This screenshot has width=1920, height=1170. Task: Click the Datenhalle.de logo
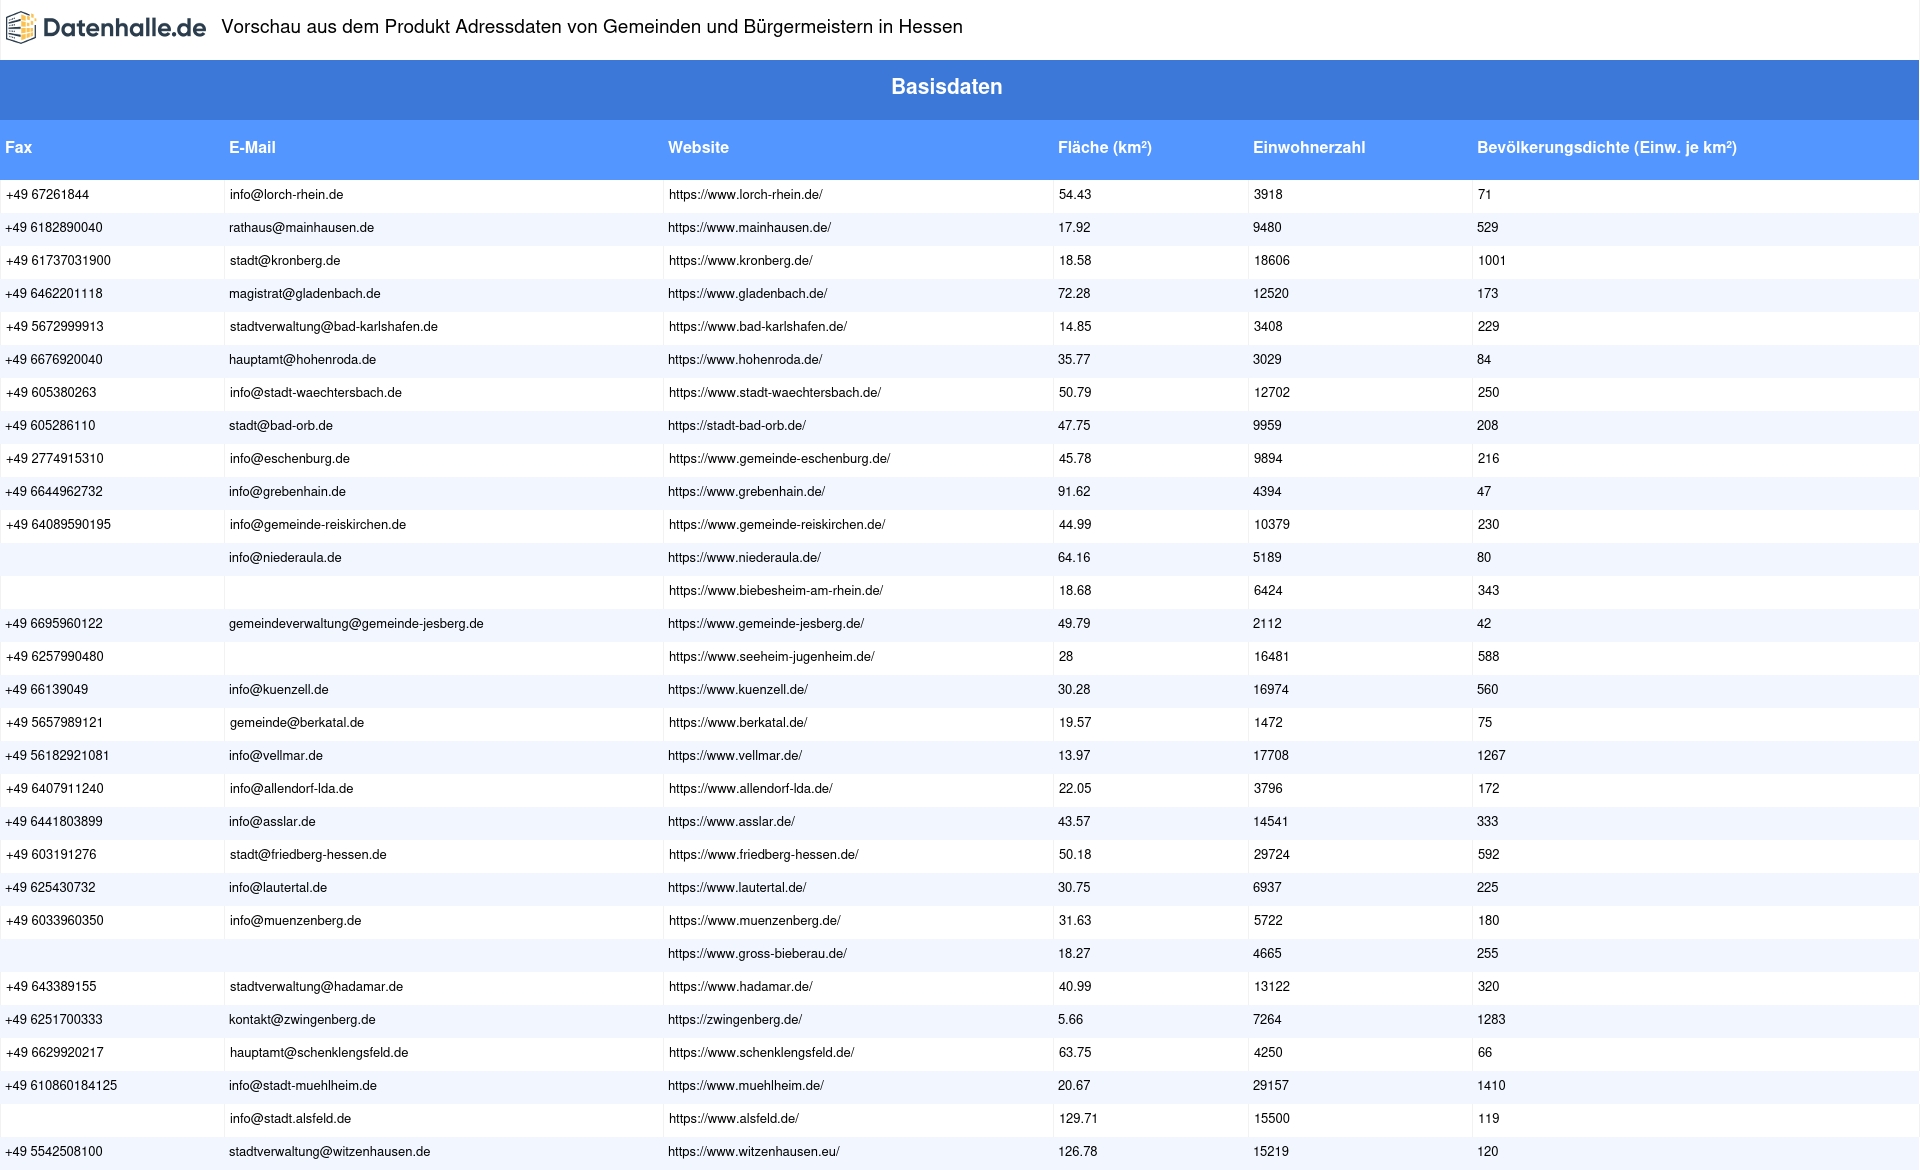click(106, 28)
